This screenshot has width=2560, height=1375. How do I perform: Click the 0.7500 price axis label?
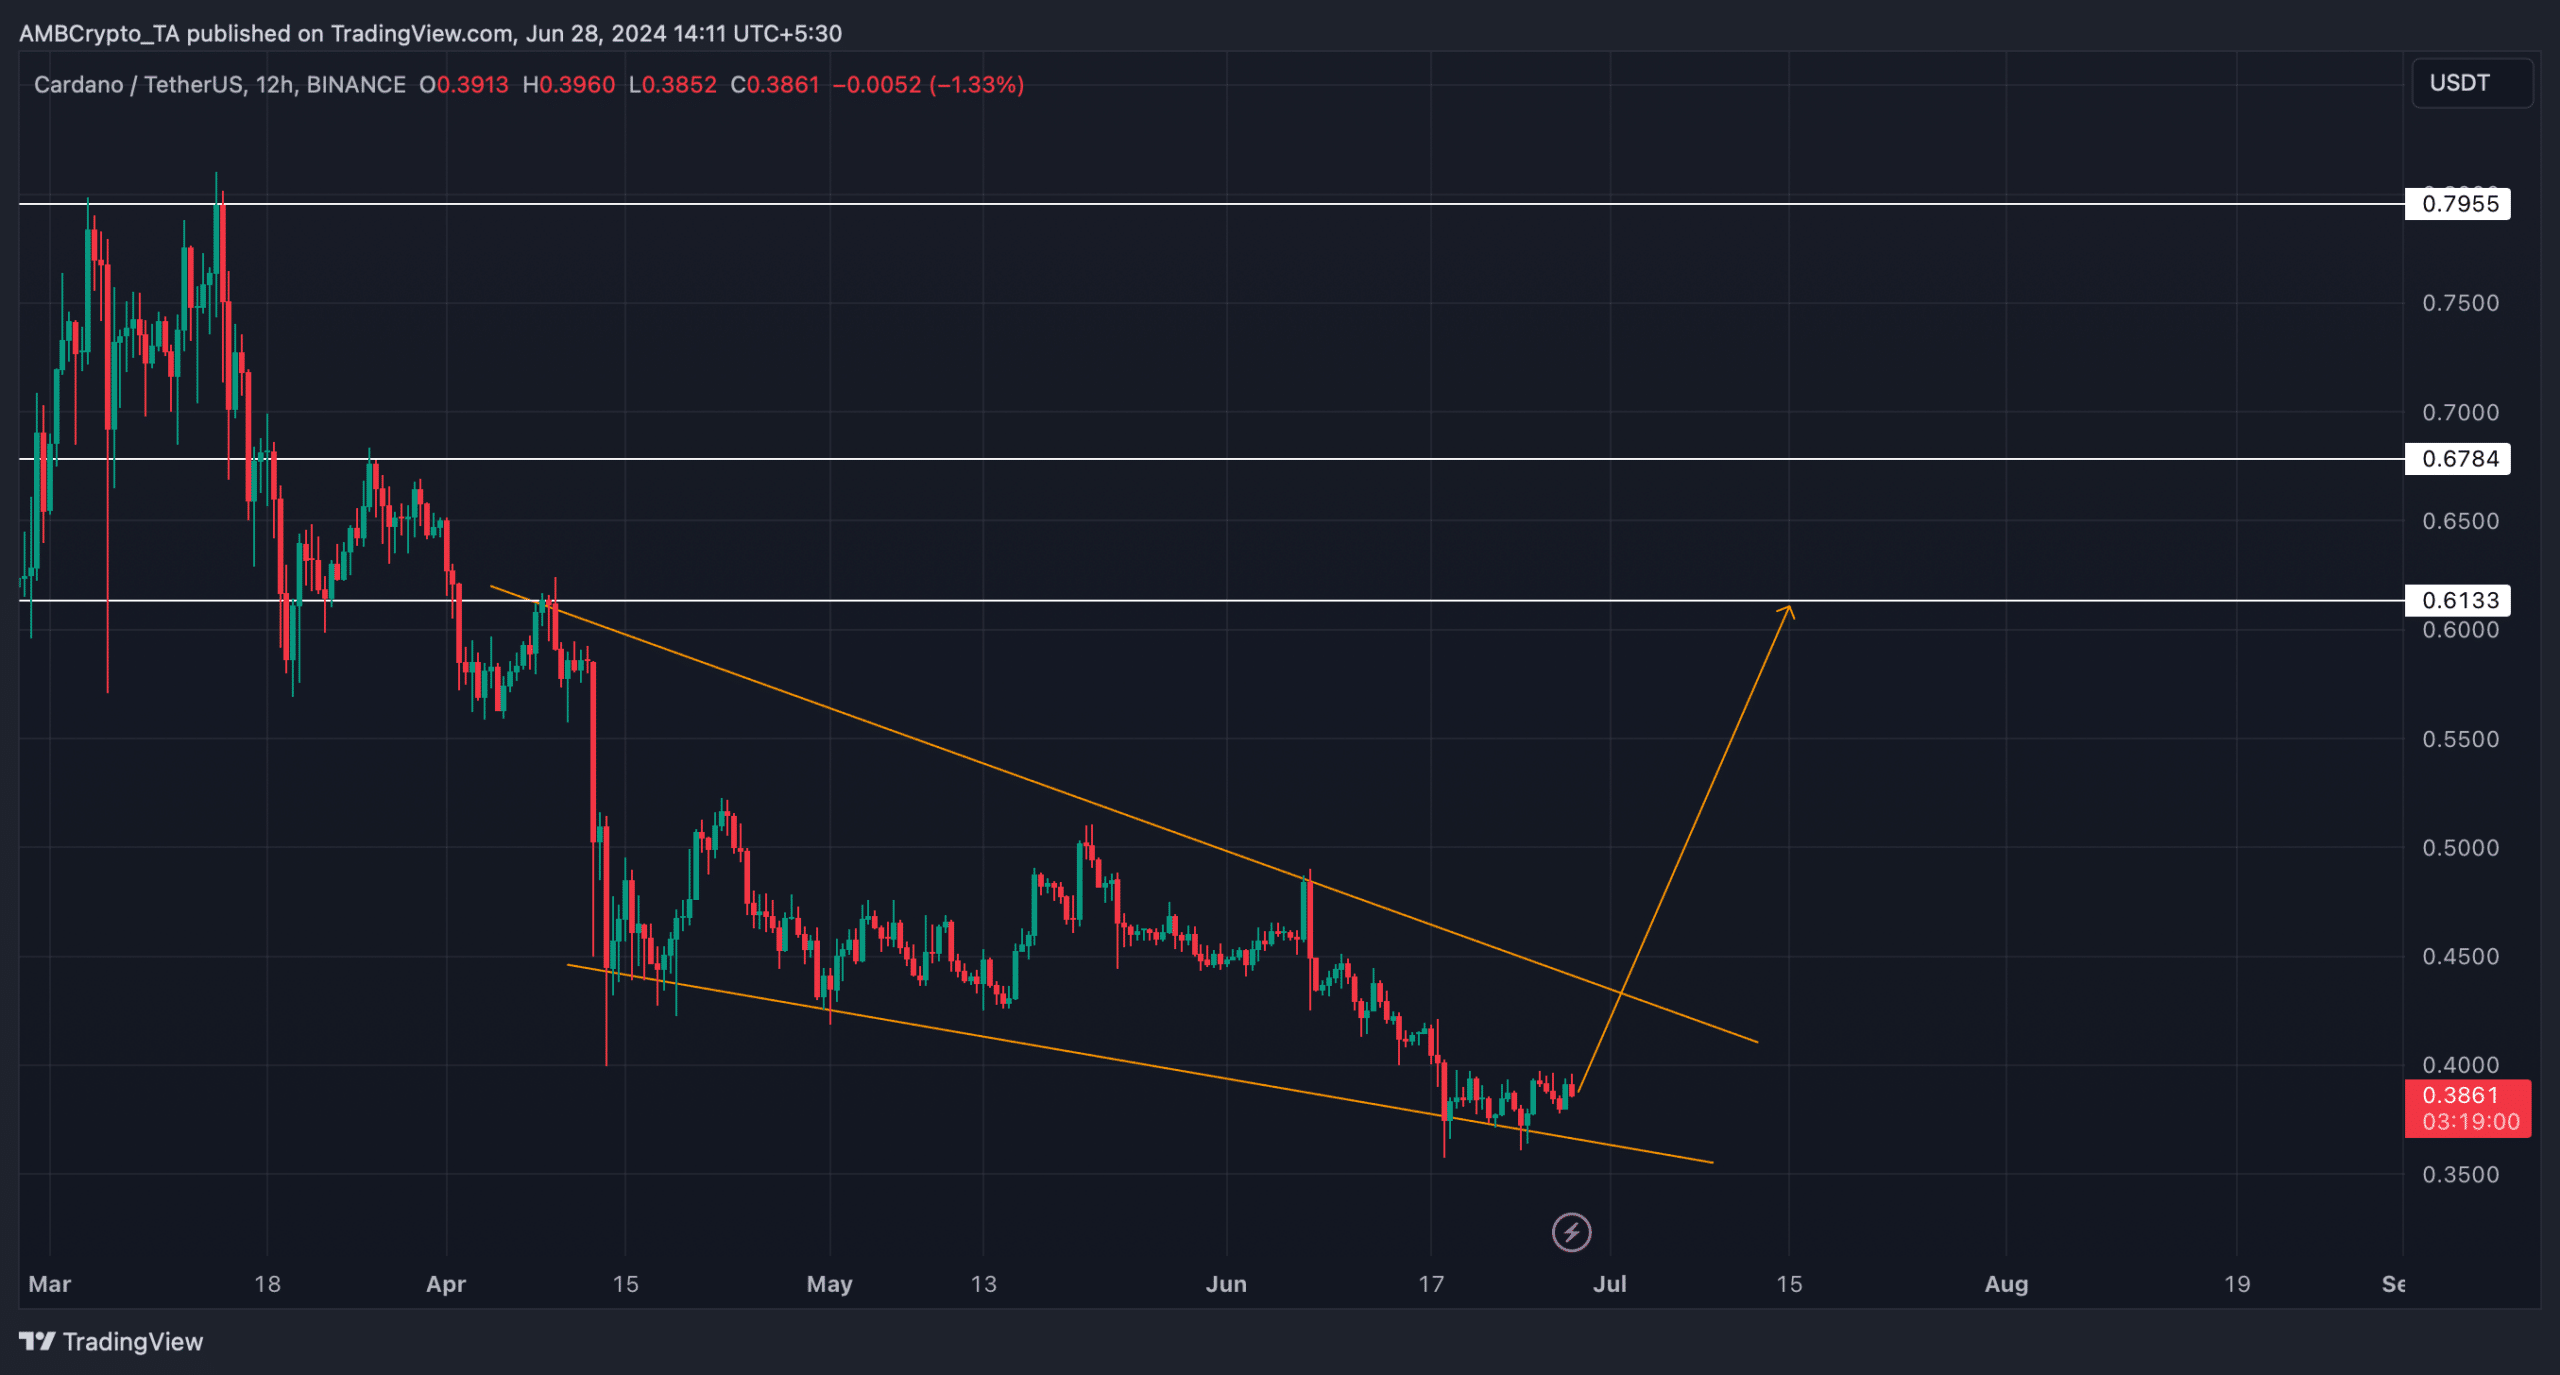[2460, 303]
